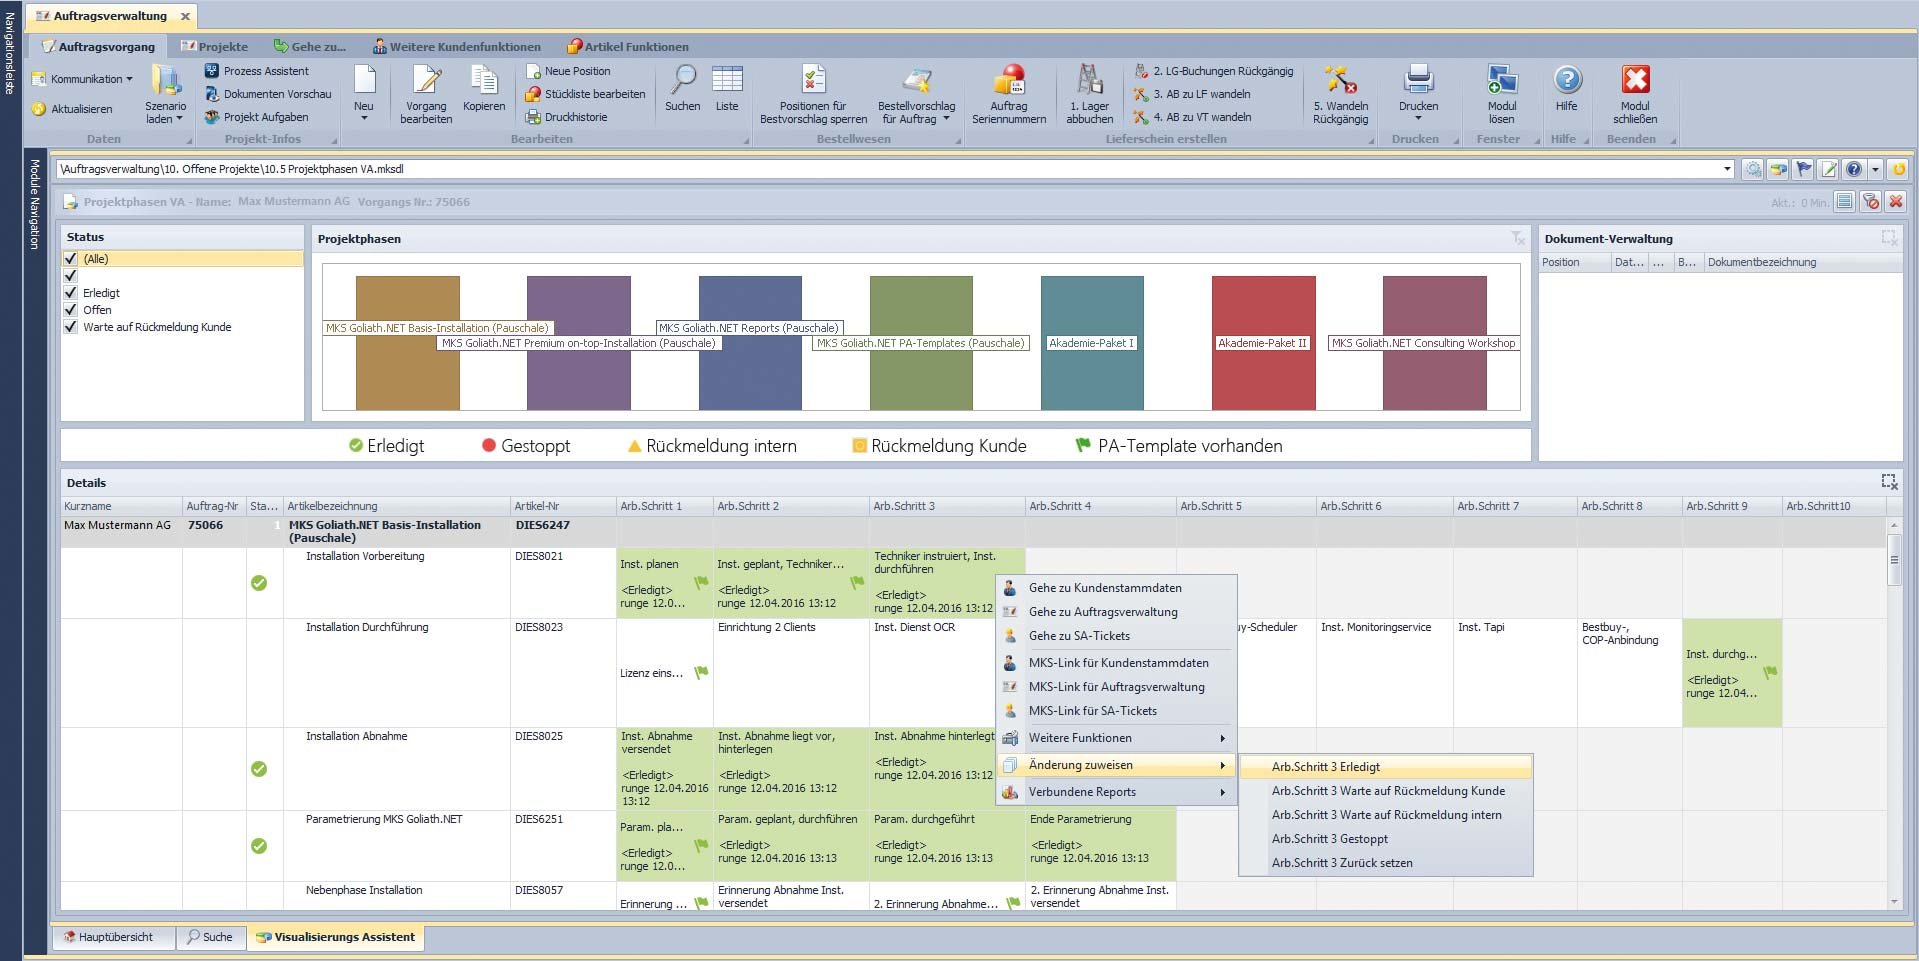This screenshot has width=1919, height=961.
Task: Click 2. LG-Buchungen Rückgängig
Action: point(1214,71)
